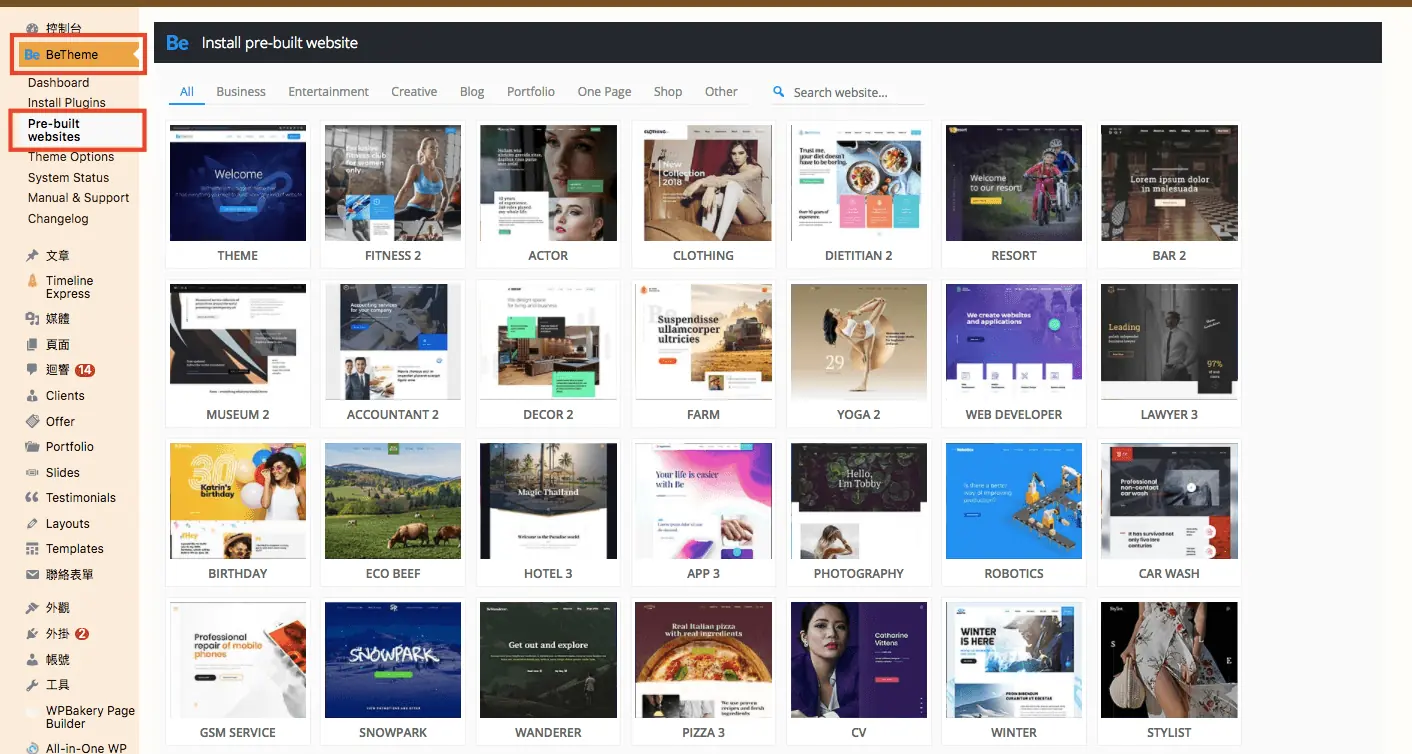Click the pages icon beside 頁面
Image resolution: width=1412 pixels, height=754 pixels.
pos(33,345)
